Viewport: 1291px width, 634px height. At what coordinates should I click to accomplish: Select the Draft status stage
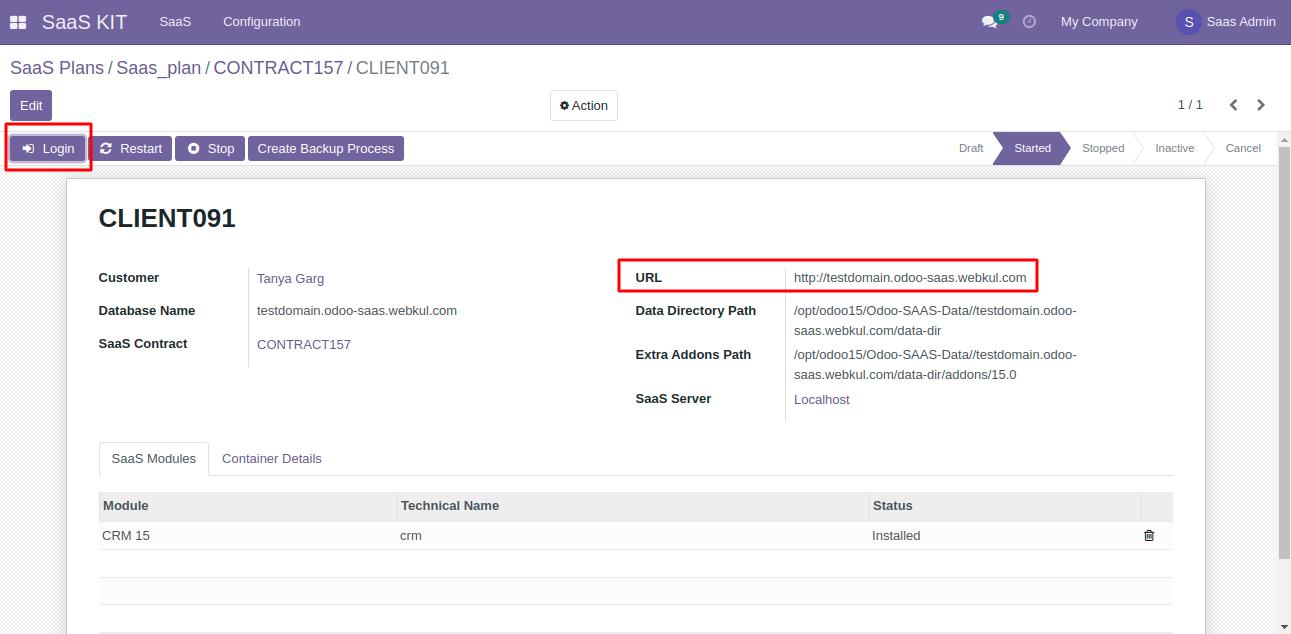971,148
